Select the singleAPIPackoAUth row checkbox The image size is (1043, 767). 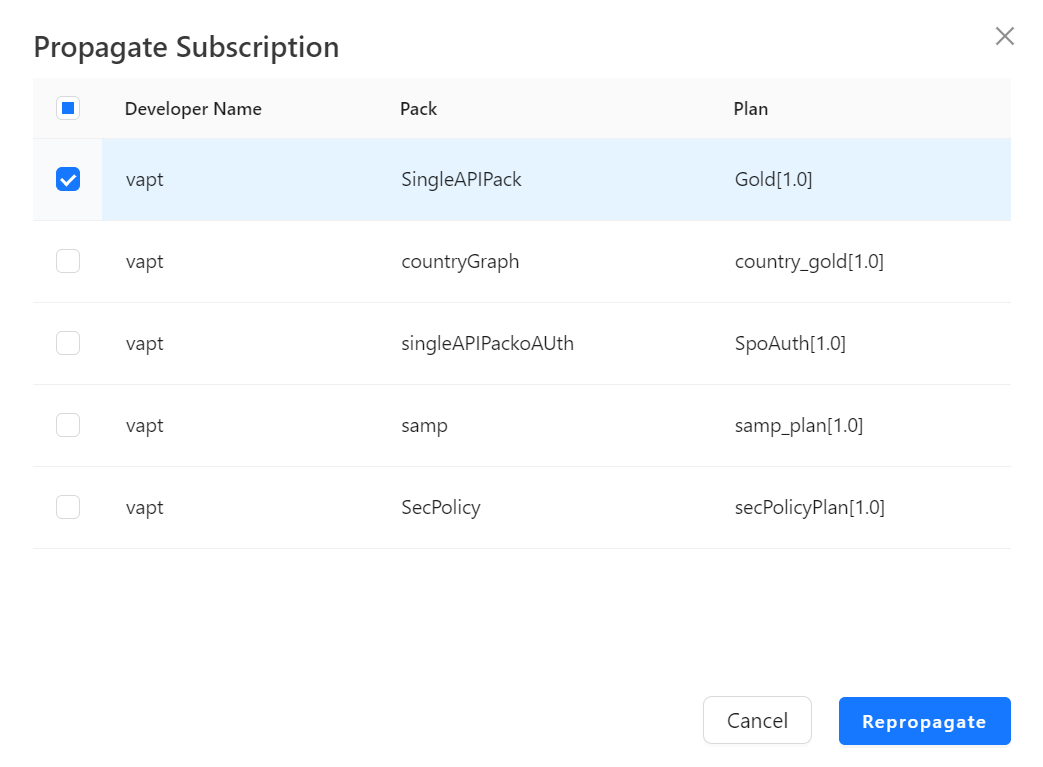(68, 343)
